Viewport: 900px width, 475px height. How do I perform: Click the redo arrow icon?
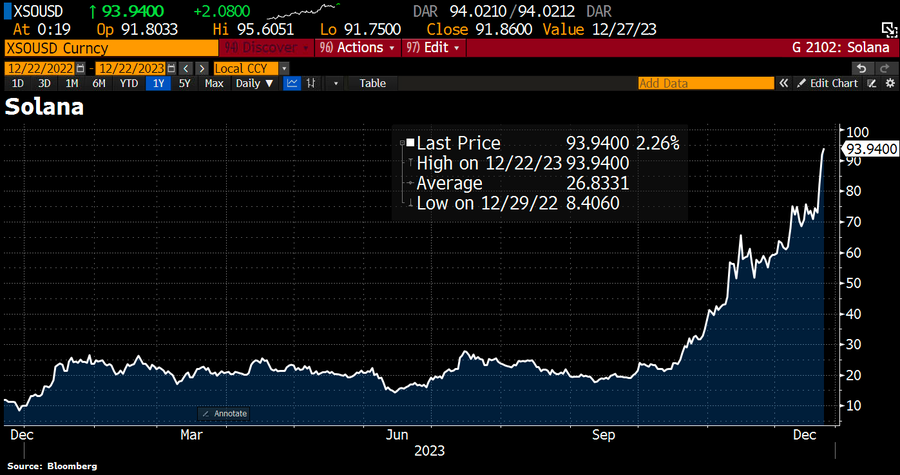(883, 69)
